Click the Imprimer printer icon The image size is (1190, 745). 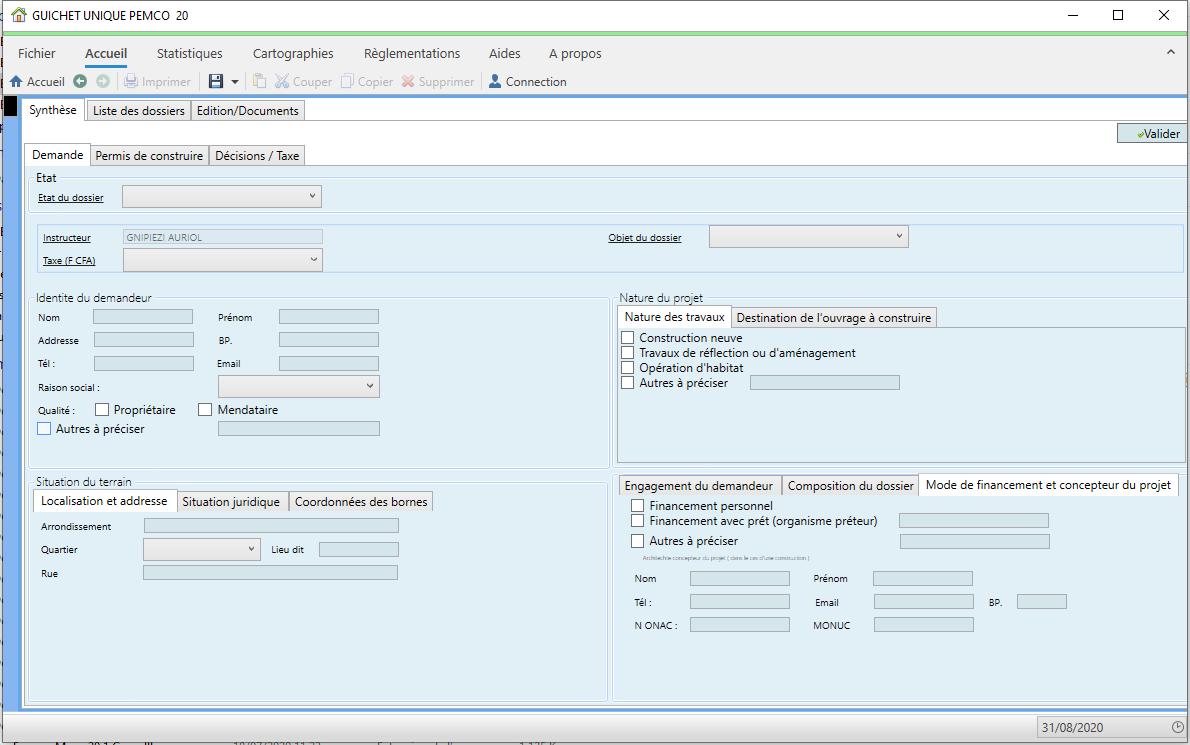click(131, 81)
